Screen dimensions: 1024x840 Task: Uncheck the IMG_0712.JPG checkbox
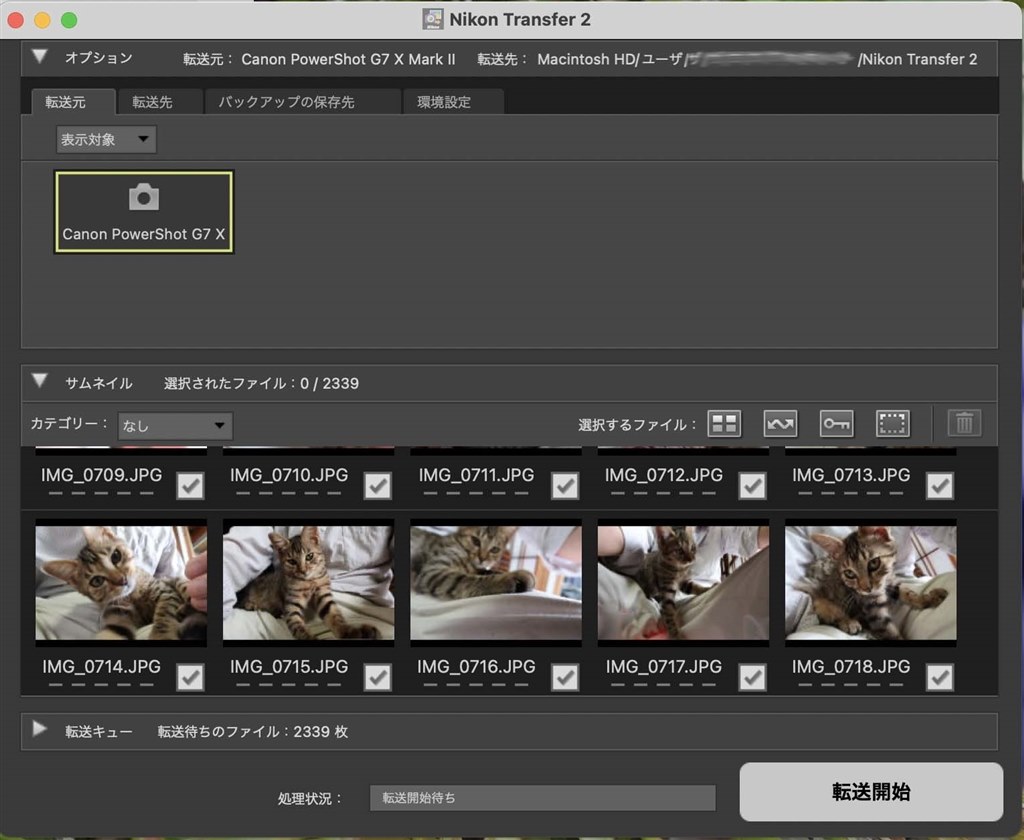click(752, 485)
